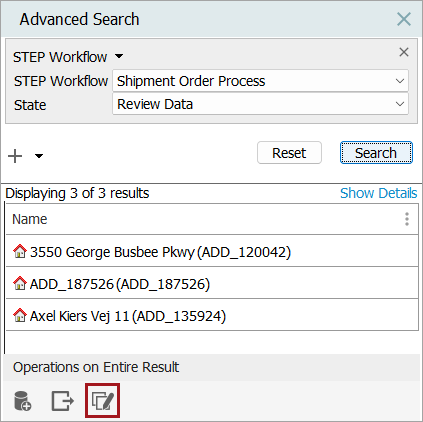
Task: Select the 3550 George Busbee Pkwy result
Action: [212, 251]
